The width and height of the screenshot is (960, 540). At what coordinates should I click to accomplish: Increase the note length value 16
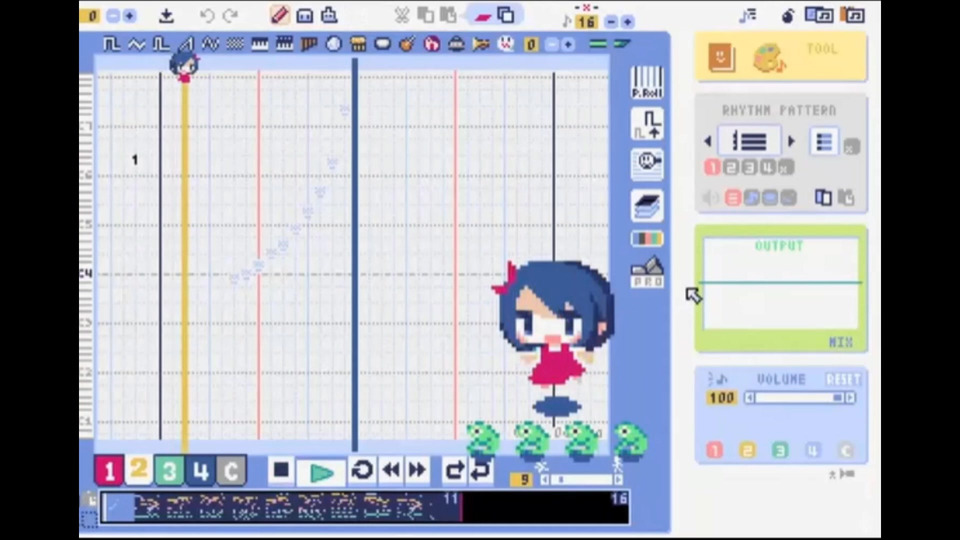[x=627, y=22]
